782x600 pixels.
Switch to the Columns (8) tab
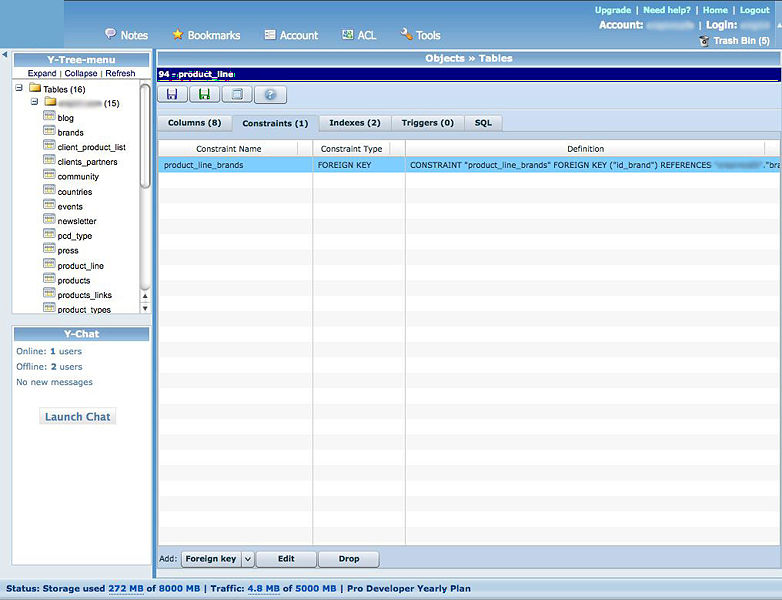194,123
